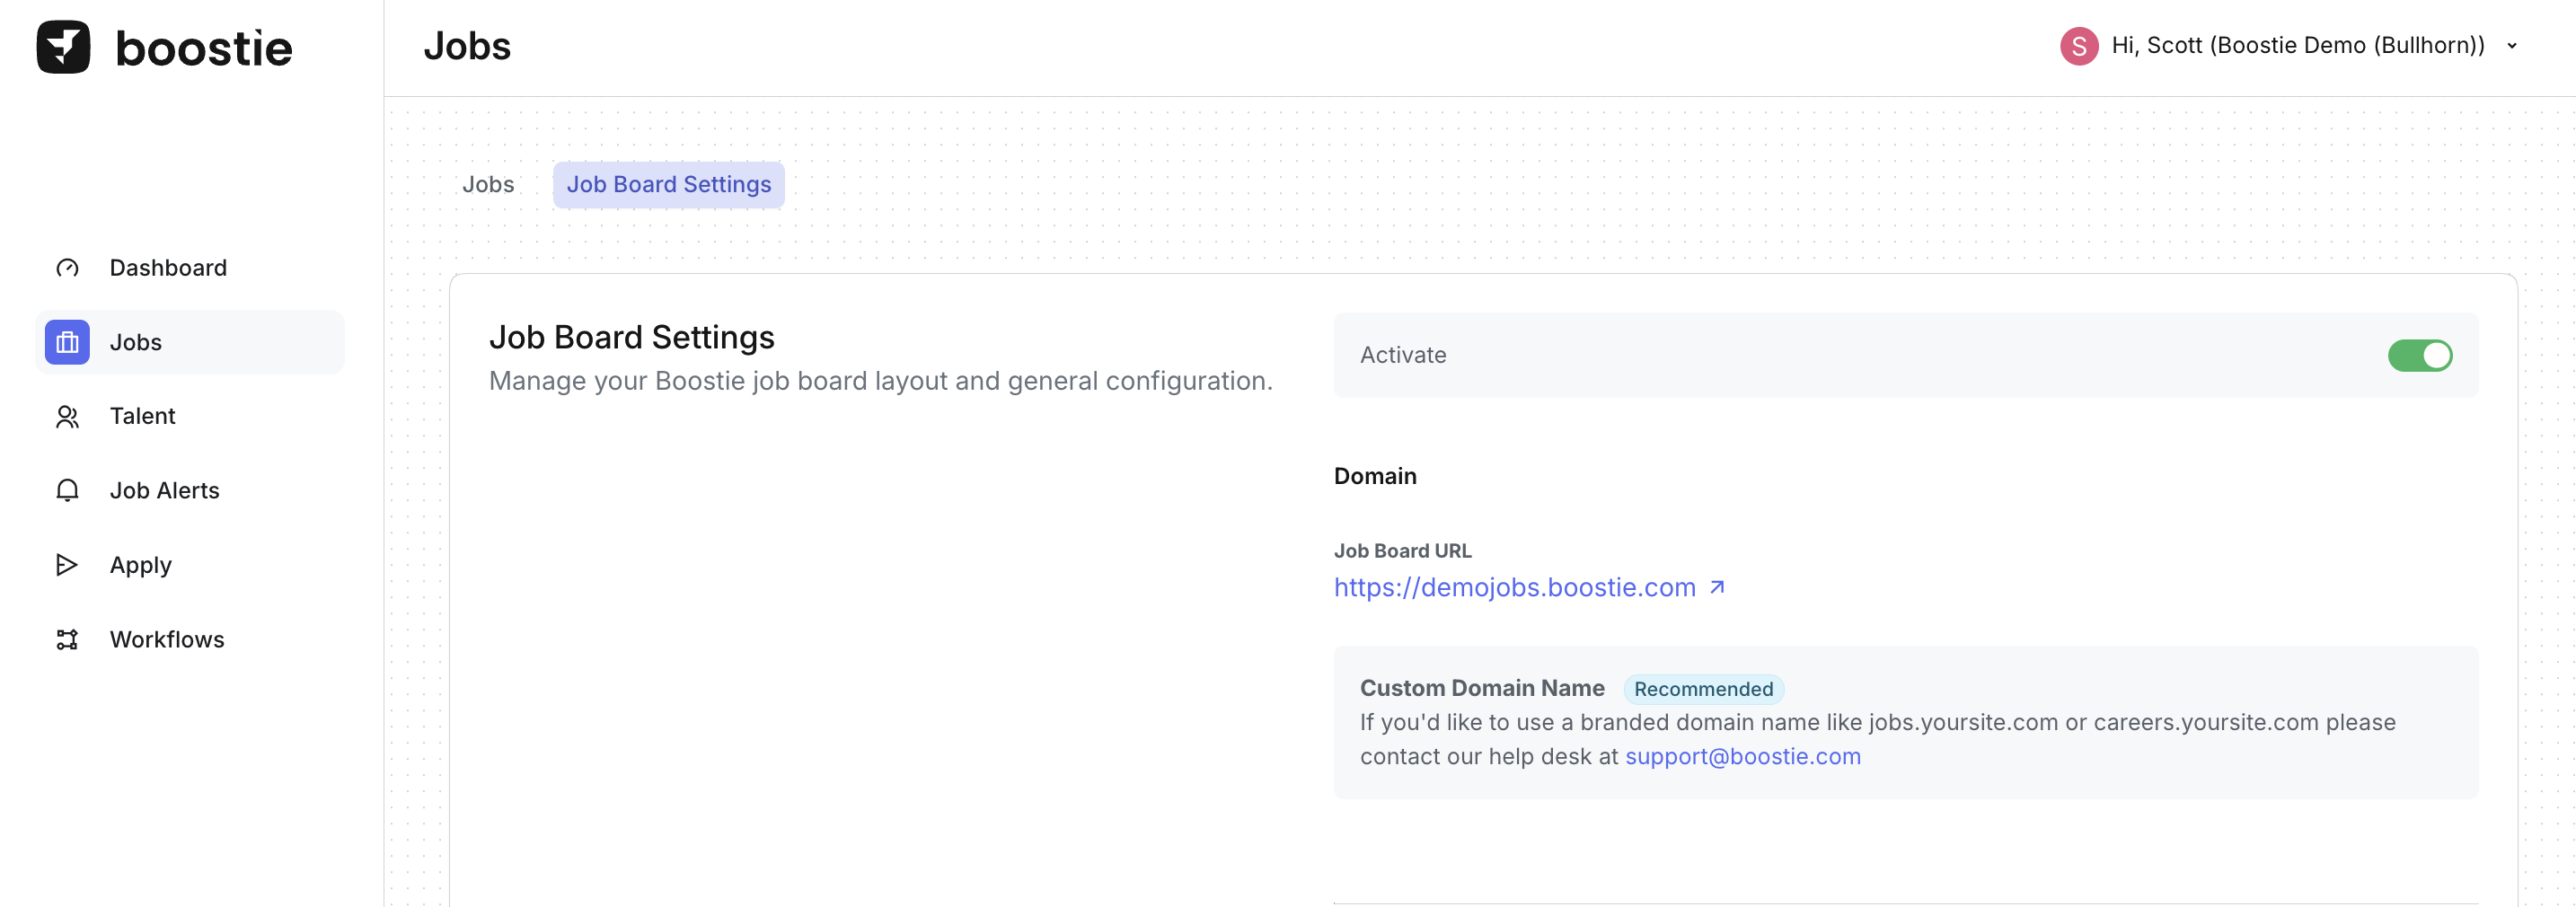
Task: Select the Job Board Settings tab
Action: coord(668,184)
